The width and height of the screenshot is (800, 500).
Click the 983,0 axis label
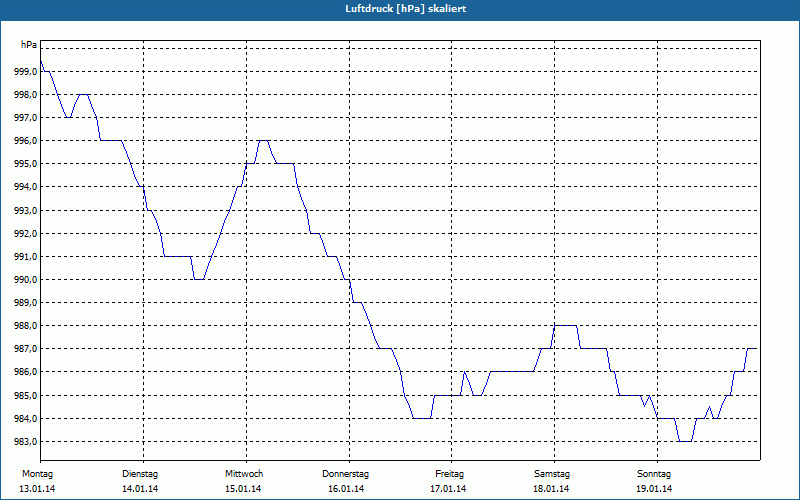coord(26,442)
